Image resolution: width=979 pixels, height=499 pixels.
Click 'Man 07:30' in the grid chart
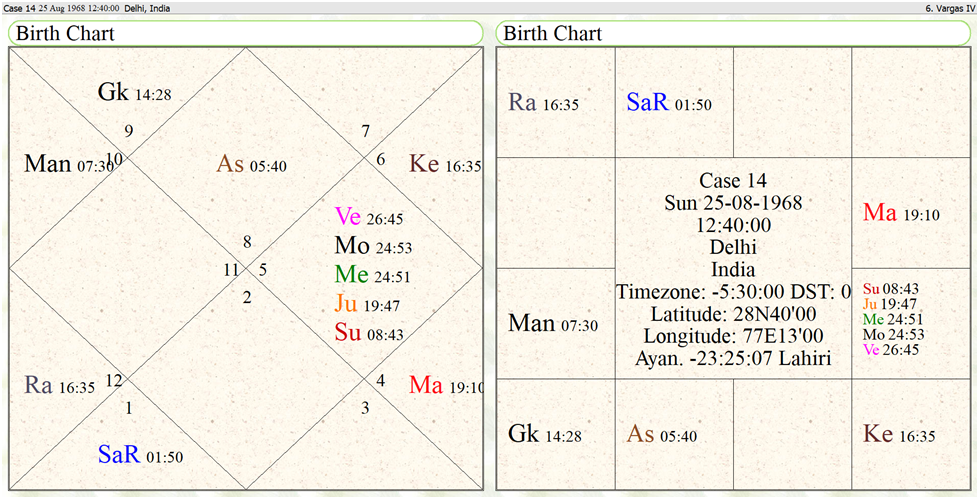(x=553, y=324)
